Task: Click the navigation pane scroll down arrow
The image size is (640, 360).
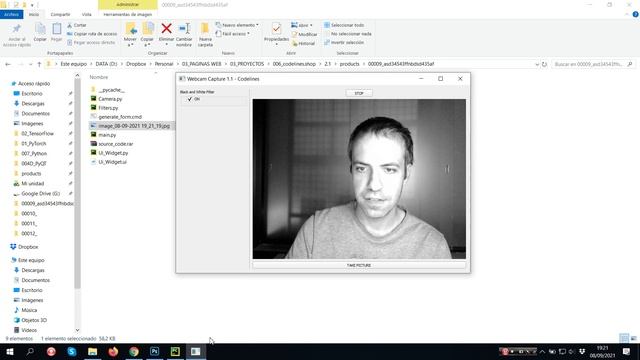Action: (77, 330)
